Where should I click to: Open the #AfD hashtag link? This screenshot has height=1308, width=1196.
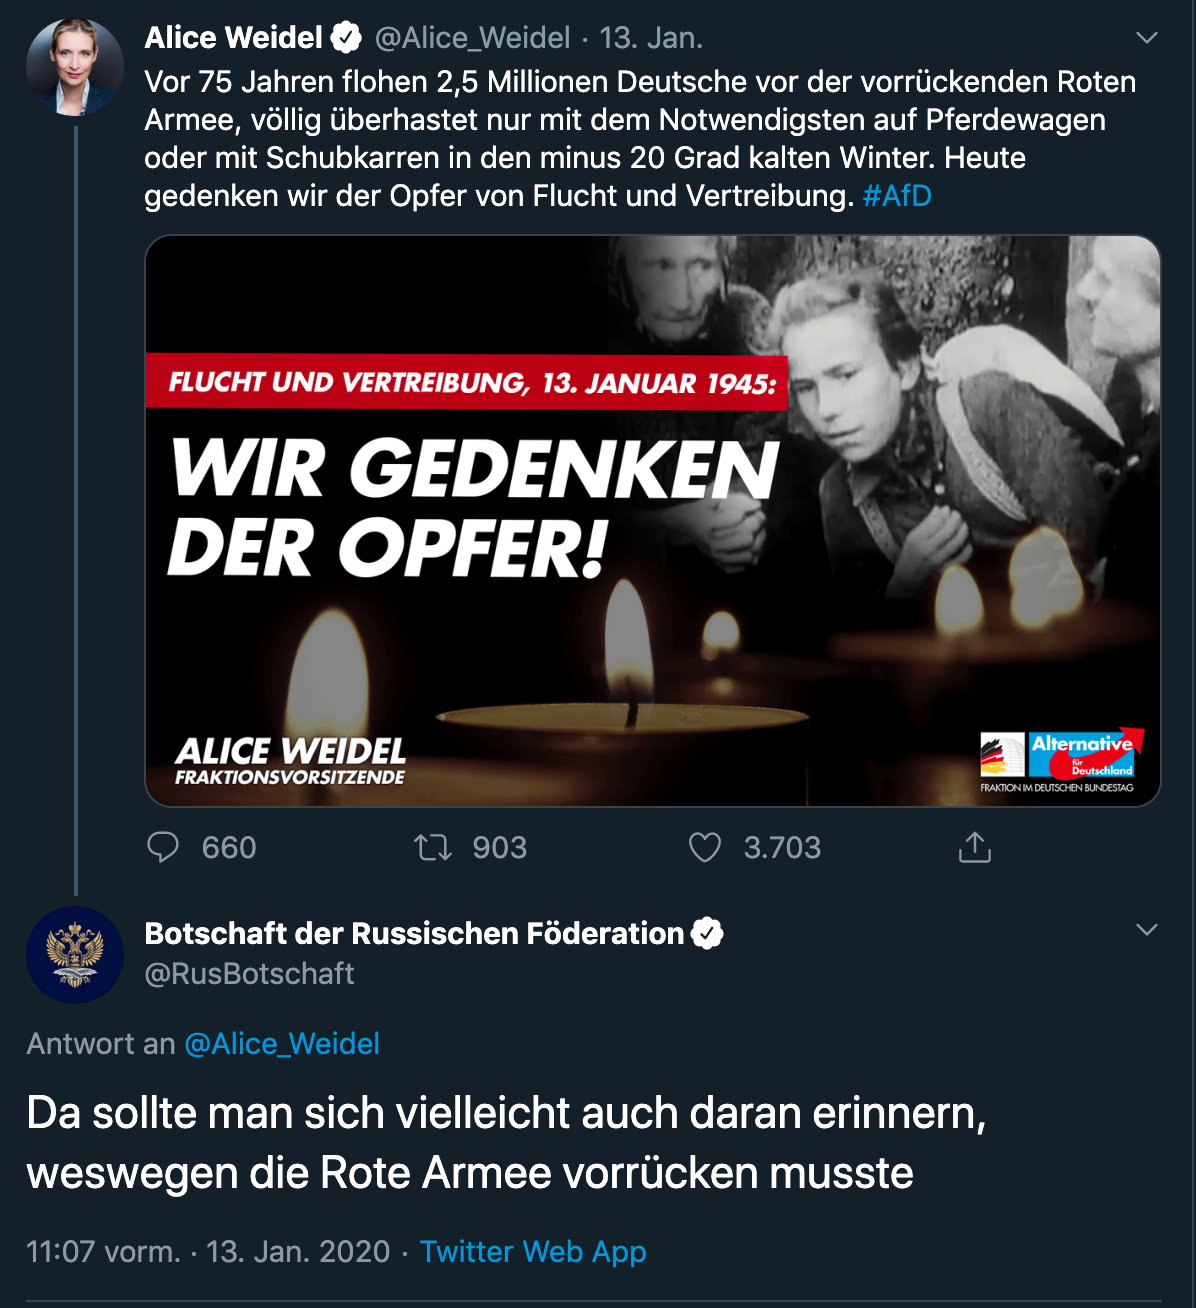[x=897, y=195]
